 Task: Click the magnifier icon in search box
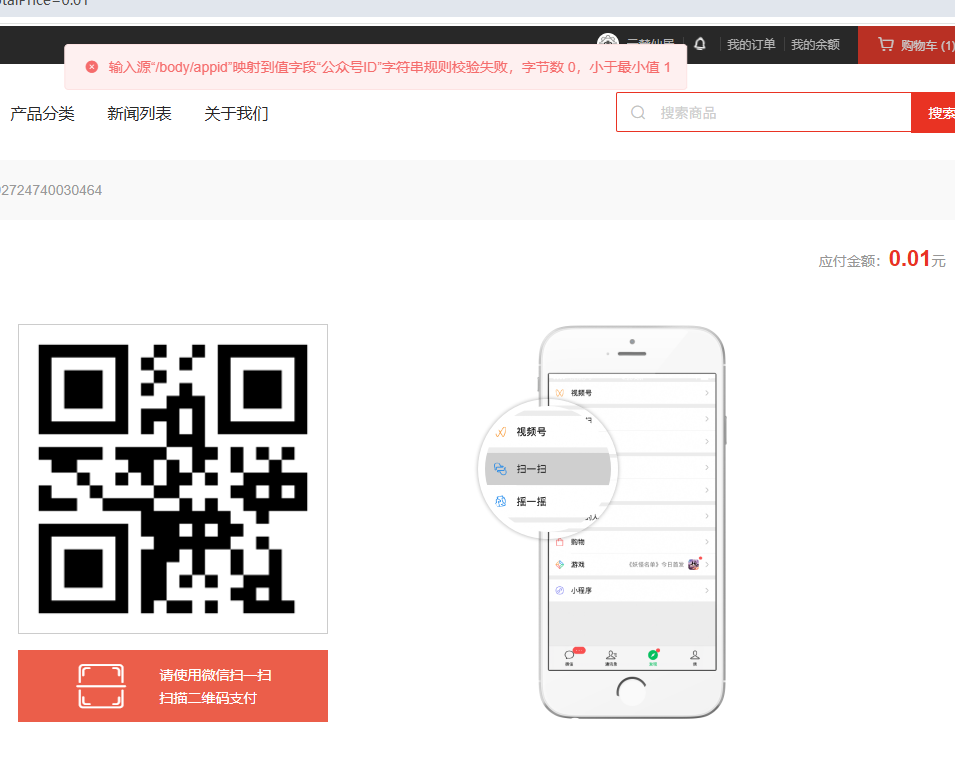638,113
